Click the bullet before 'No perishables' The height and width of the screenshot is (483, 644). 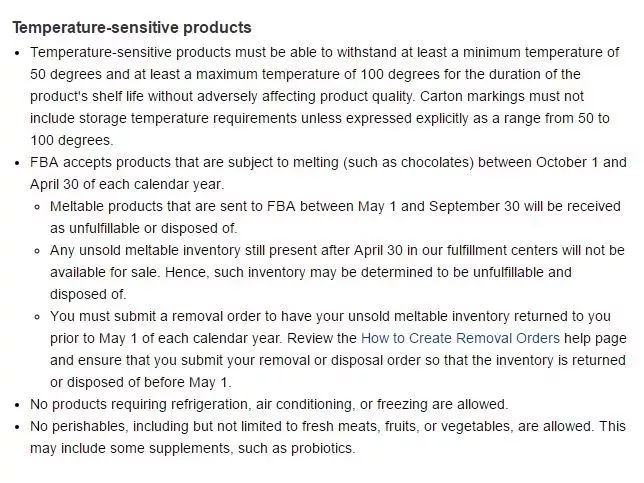[x=17, y=426]
